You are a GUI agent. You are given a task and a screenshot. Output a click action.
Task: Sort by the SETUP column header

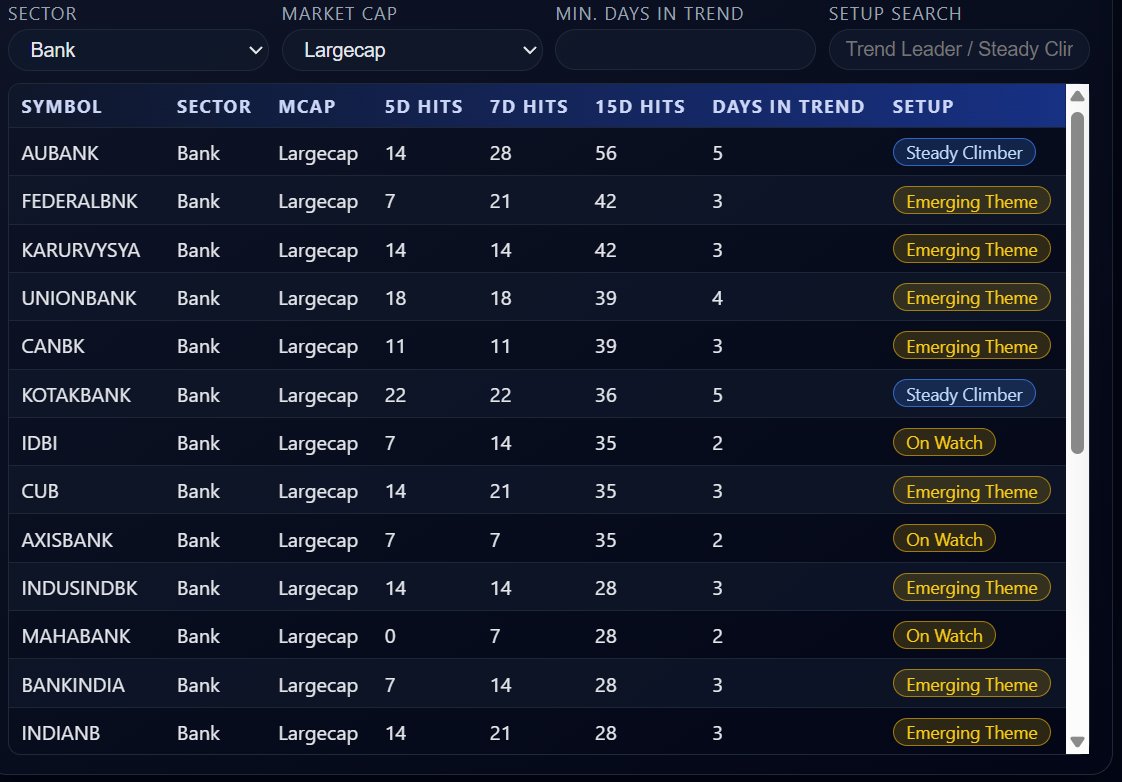(x=923, y=107)
